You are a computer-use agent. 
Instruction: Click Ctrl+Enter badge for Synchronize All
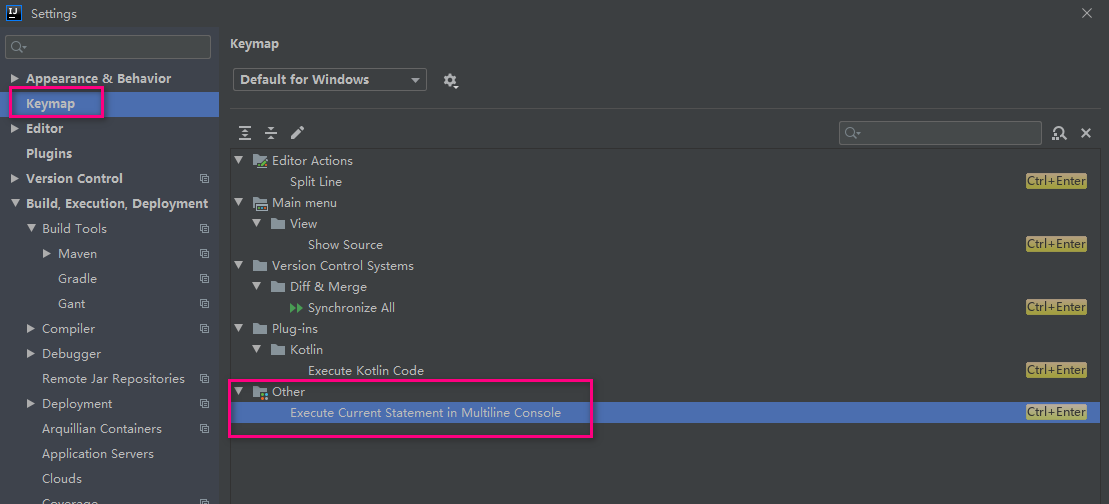click(x=1056, y=307)
